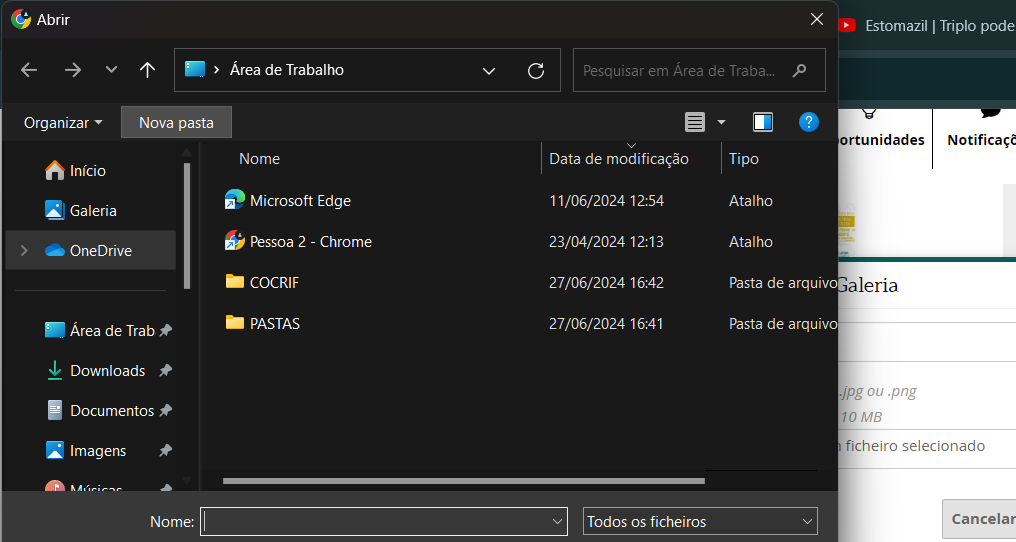Expand the address bar path history
Image resolution: width=1016 pixels, height=542 pixels.
[489, 70]
